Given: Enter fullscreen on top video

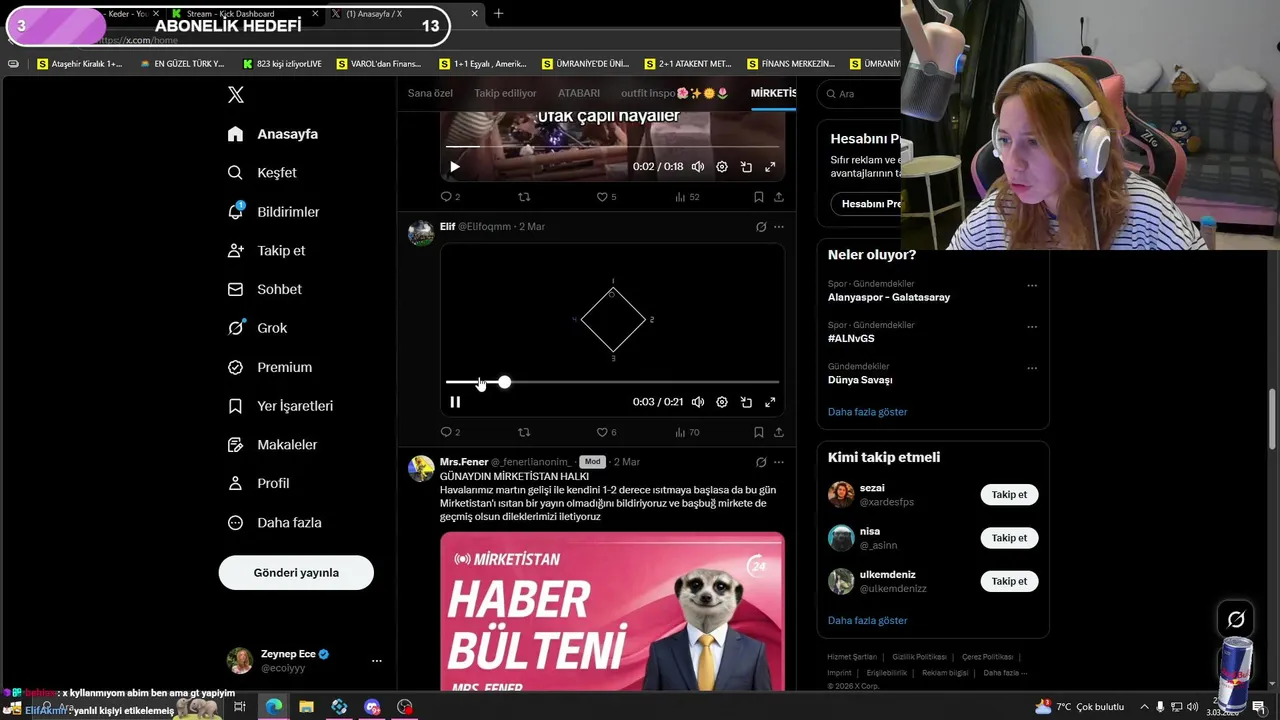Looking at the screenshot, I should [x=770, y=167].
